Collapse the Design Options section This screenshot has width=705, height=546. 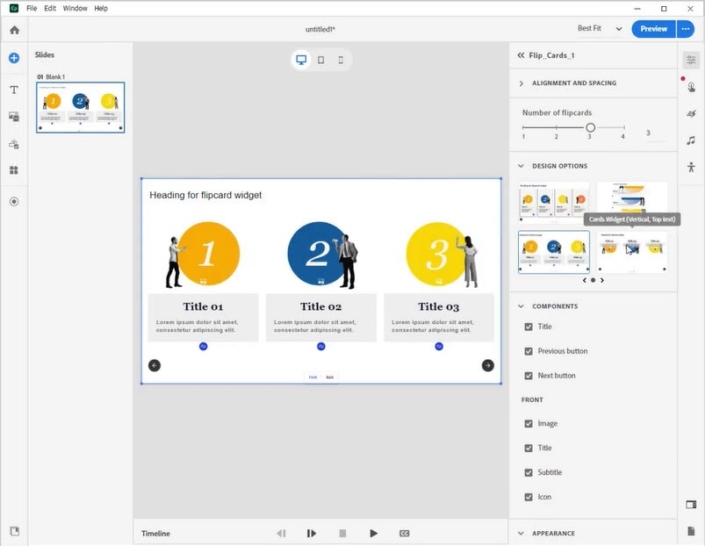[x=521, y=166]
